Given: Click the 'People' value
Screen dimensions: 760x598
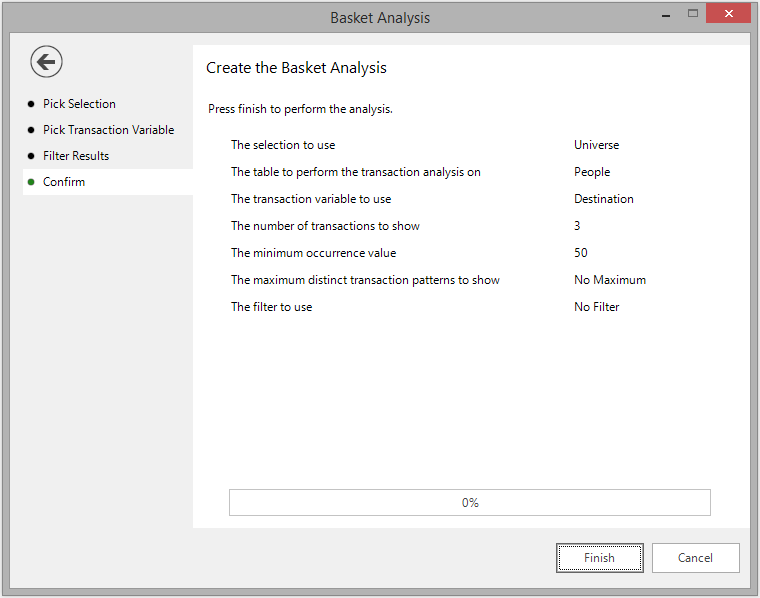Looking at the screenshot, I should [x=592, y=172].
